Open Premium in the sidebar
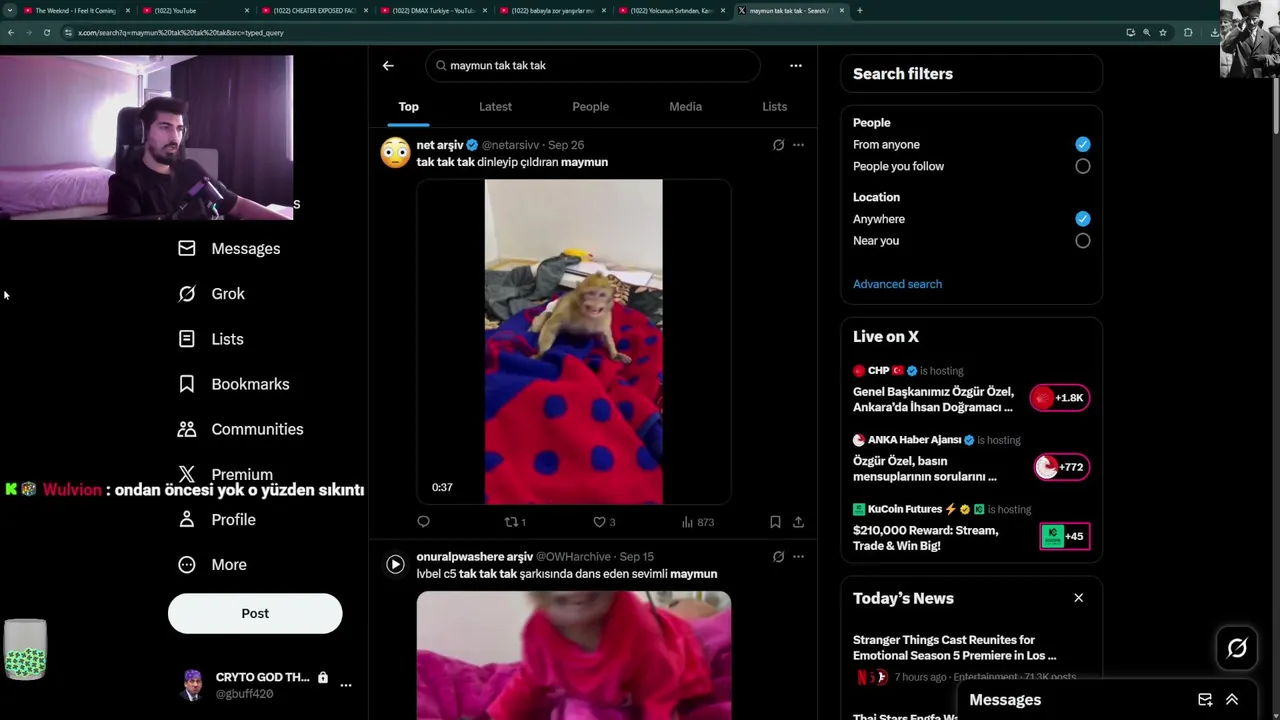Viewport: 1280px width, 720px height. tap(225, 474)
